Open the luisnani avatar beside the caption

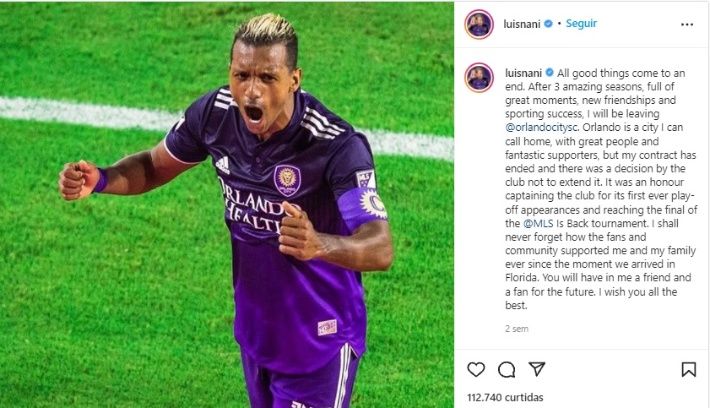pos(479,77)
